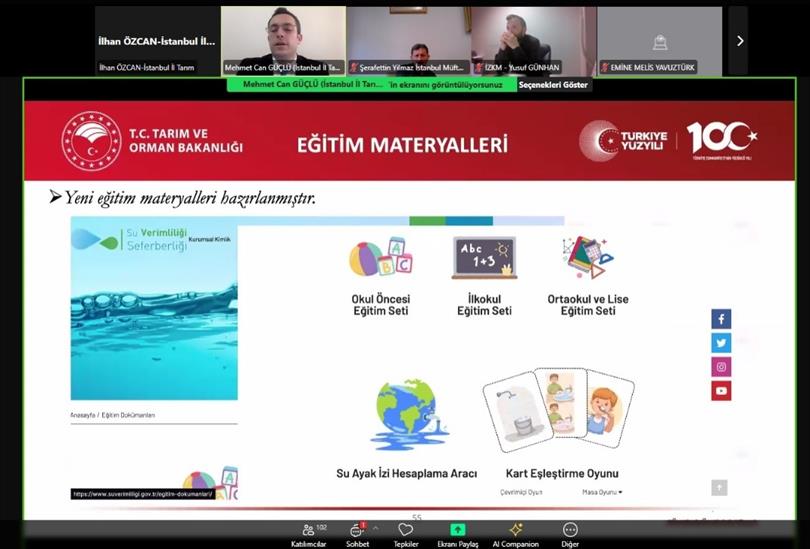Click the green Ekranı Paylaş icon
This screenshot has height=549, width=810.
[457, 530]
